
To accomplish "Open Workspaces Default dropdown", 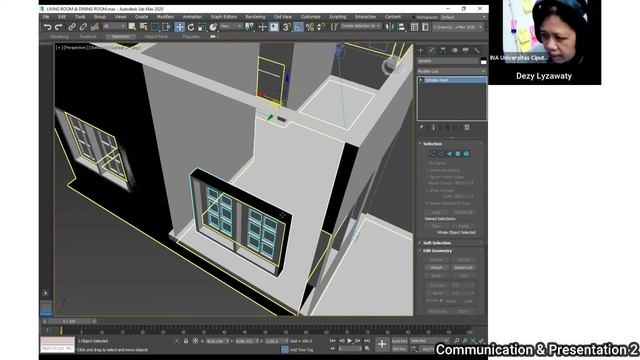I will coord(463,17).
